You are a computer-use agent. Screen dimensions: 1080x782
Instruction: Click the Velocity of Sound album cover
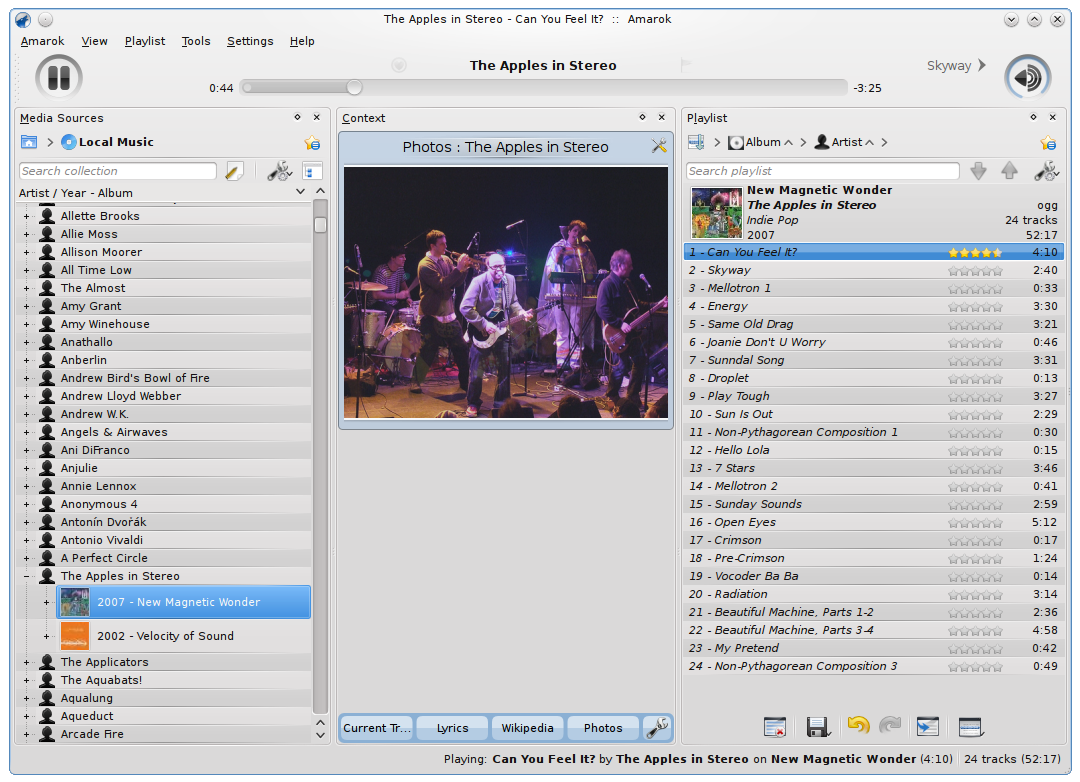click(x=74, y=636)
